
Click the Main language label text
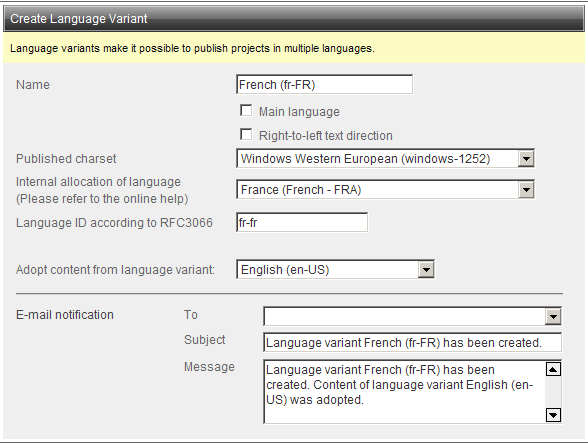299,112
